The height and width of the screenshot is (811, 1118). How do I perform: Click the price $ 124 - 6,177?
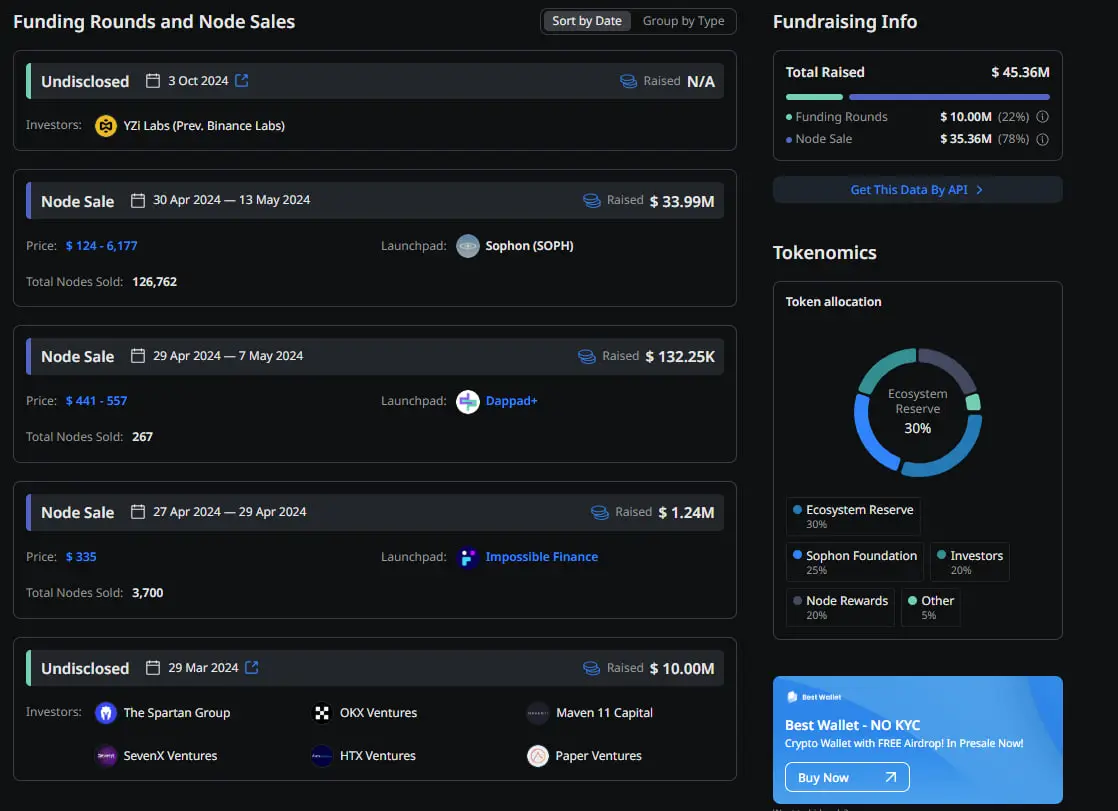point(101,246)
